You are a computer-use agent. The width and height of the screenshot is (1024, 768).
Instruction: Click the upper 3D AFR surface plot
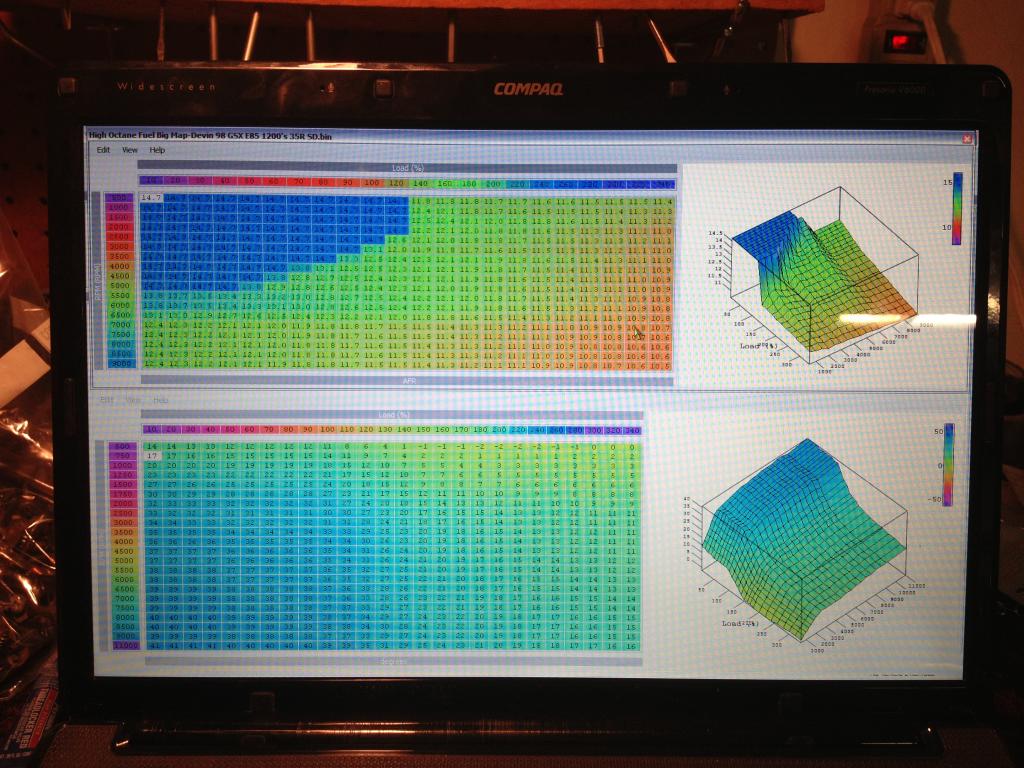tap(823, 278)
